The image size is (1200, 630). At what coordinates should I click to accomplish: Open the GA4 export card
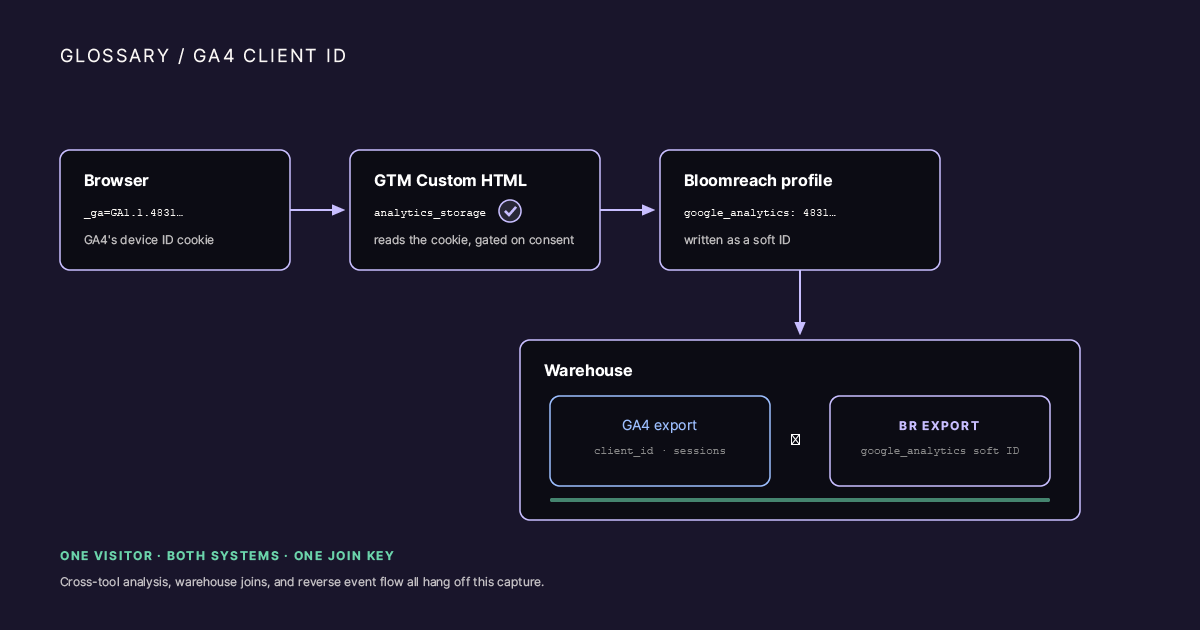point(660,441)
